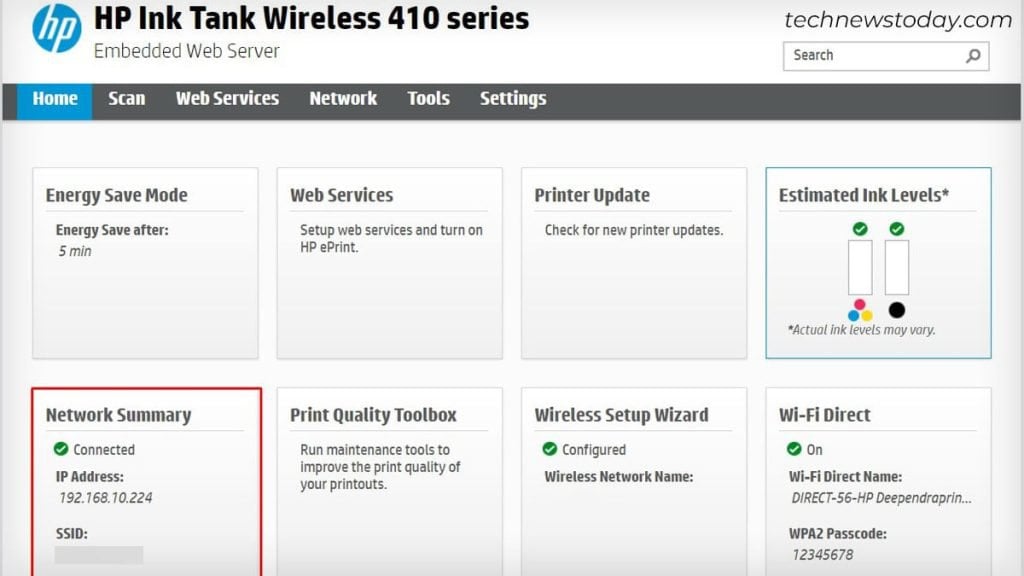Click the checkmark above the color cartridge level
This screenshot has height=576, width=1024.
pyautogui.click(x=861, y=229)
